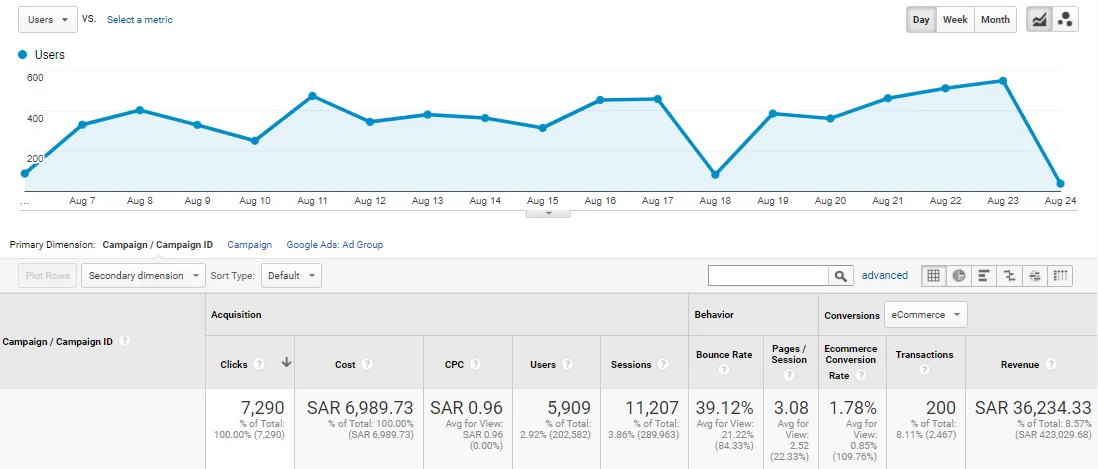
Task: Select the Performance bar view icon
Action: (x=984, y=276)
